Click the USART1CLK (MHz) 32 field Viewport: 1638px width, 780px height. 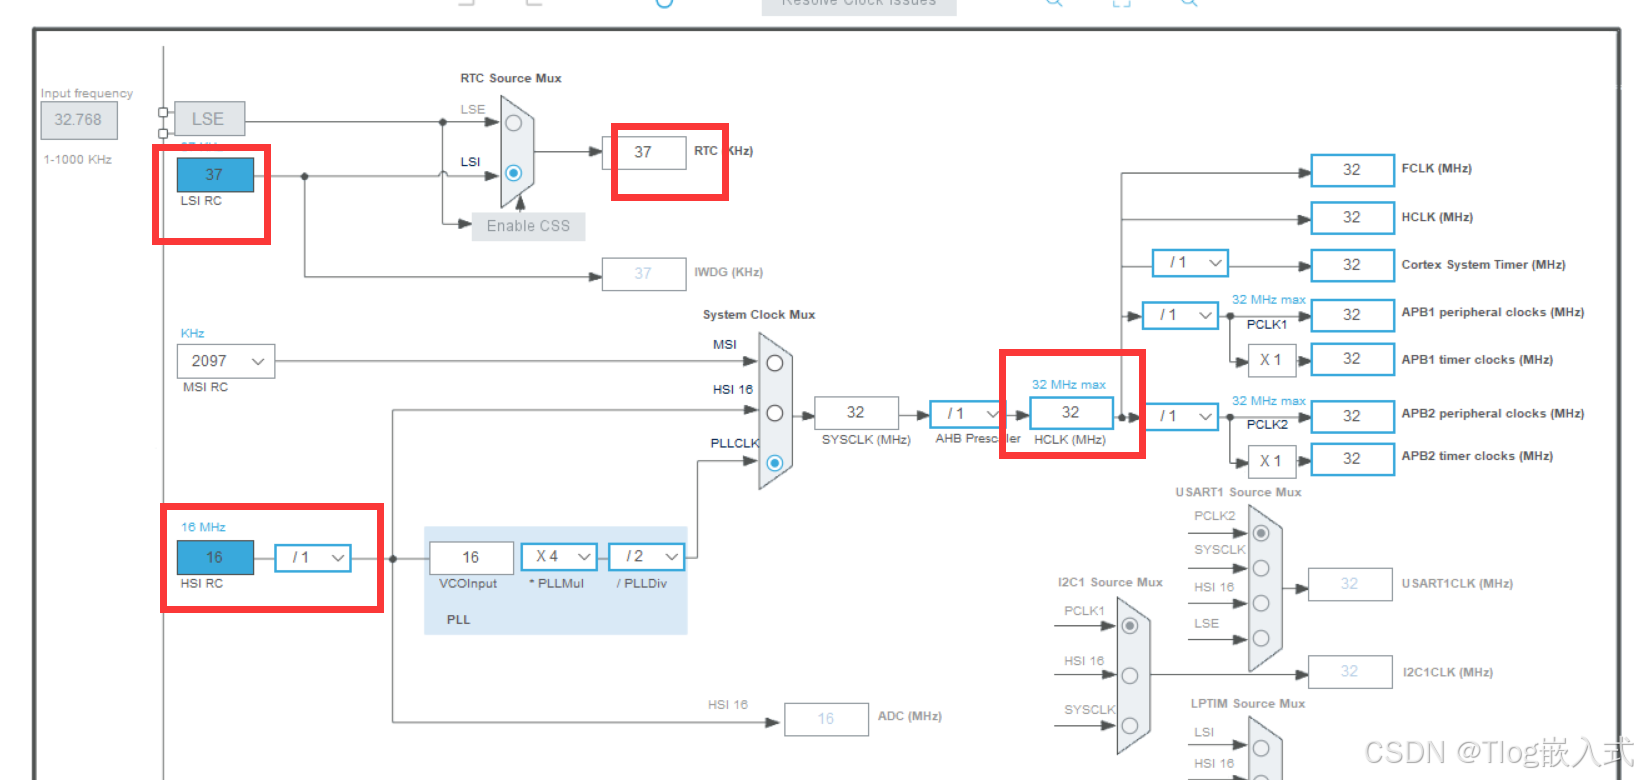coord(1350,584)
